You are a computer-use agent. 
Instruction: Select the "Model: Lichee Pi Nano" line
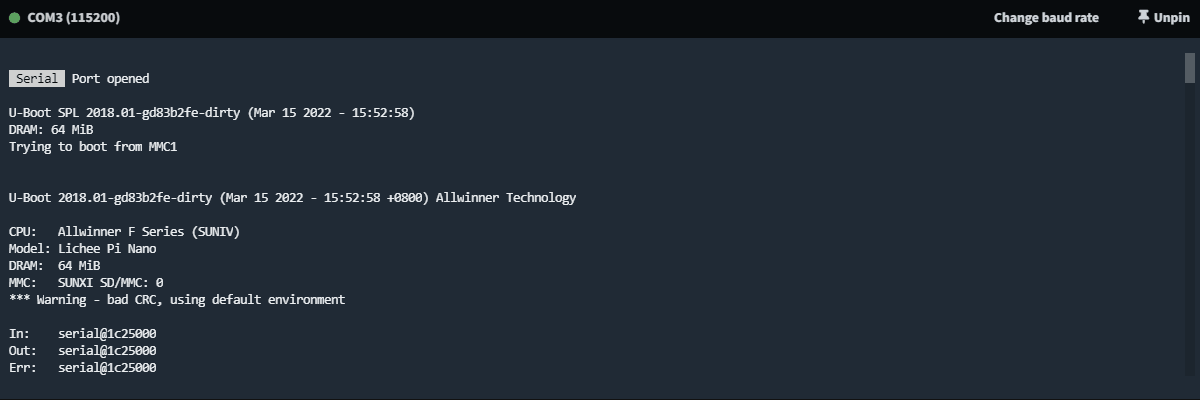point(82,249)
